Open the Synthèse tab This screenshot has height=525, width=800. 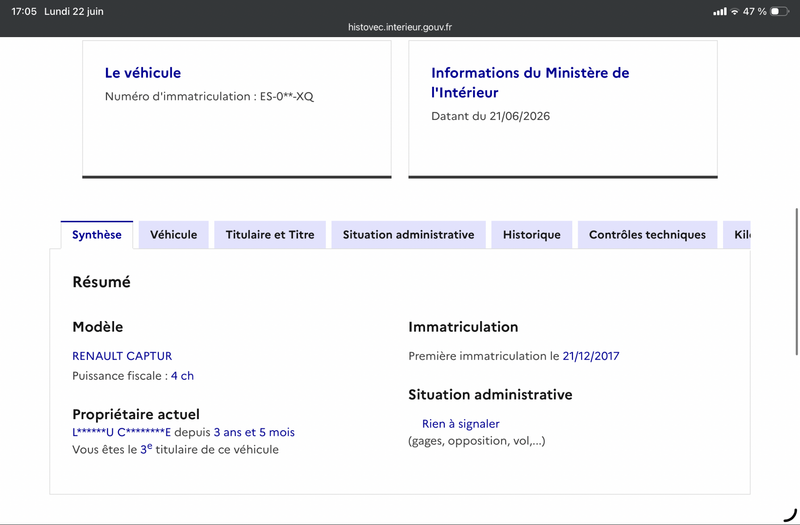coord(97,235)
